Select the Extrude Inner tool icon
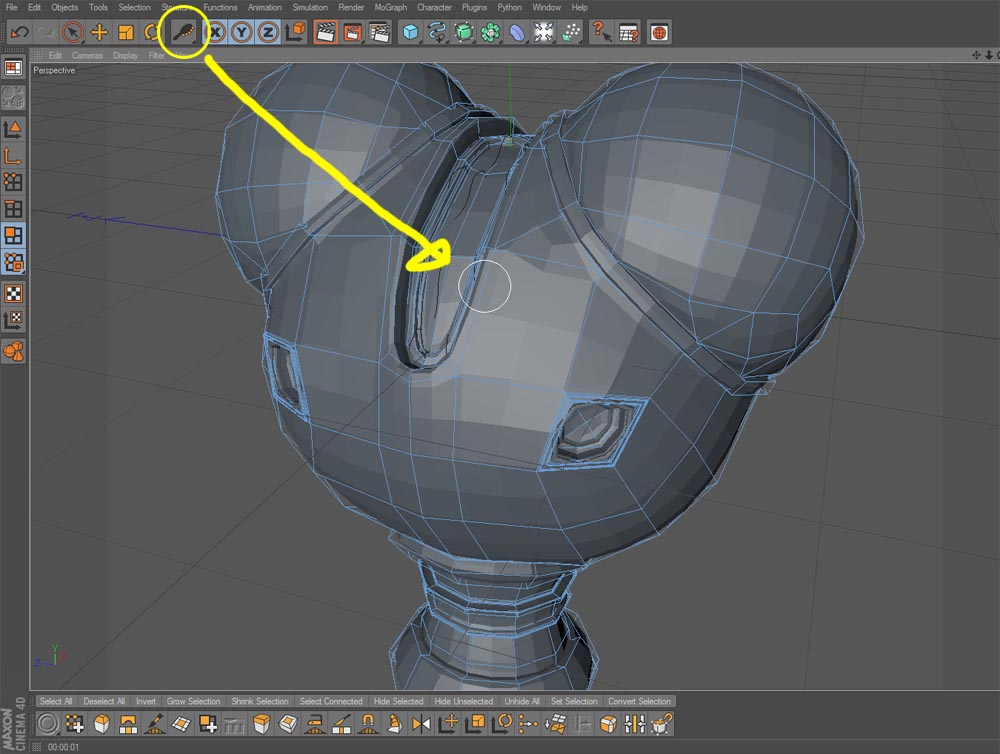The width and height of the screenshot is (1000, 754). pyautogui.click(x=288, y=723)
